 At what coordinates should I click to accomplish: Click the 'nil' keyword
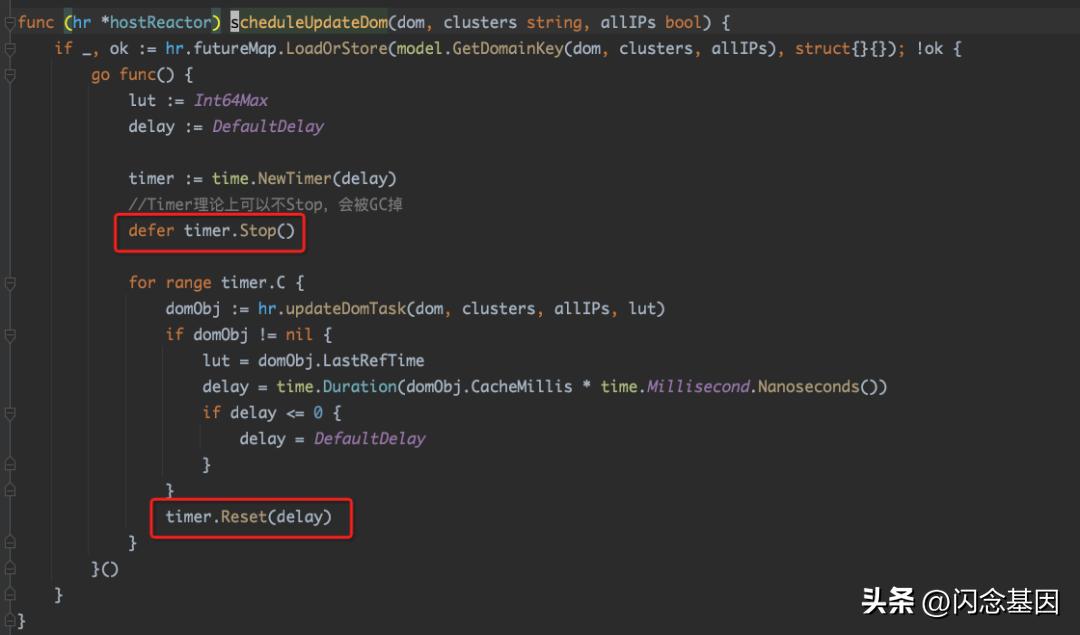tap(299, 335)
